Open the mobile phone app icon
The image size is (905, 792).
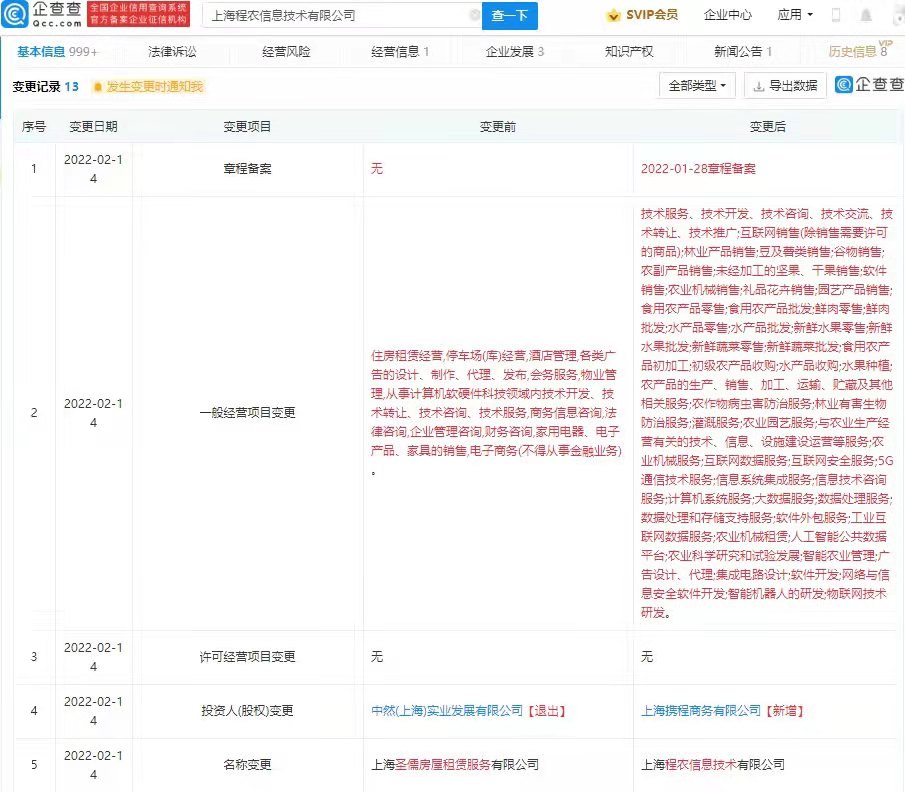click(835, 15)
